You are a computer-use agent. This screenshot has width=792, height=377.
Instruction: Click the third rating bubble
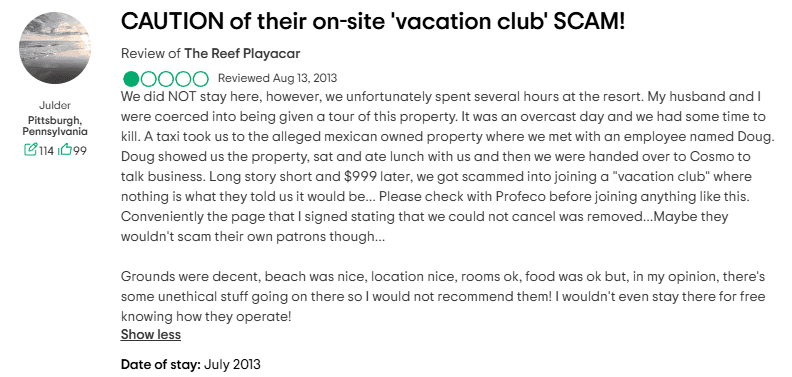tap(166, 79)
